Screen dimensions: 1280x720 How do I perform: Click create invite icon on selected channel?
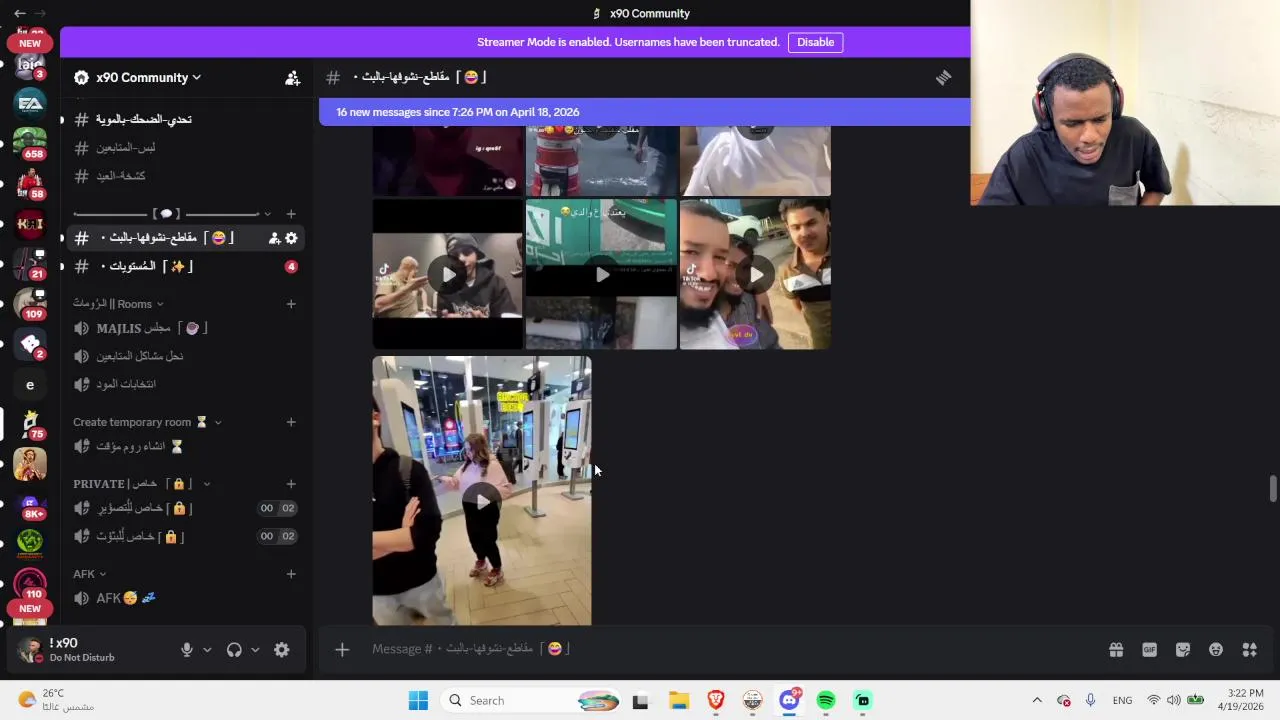(x=274, y=238)
